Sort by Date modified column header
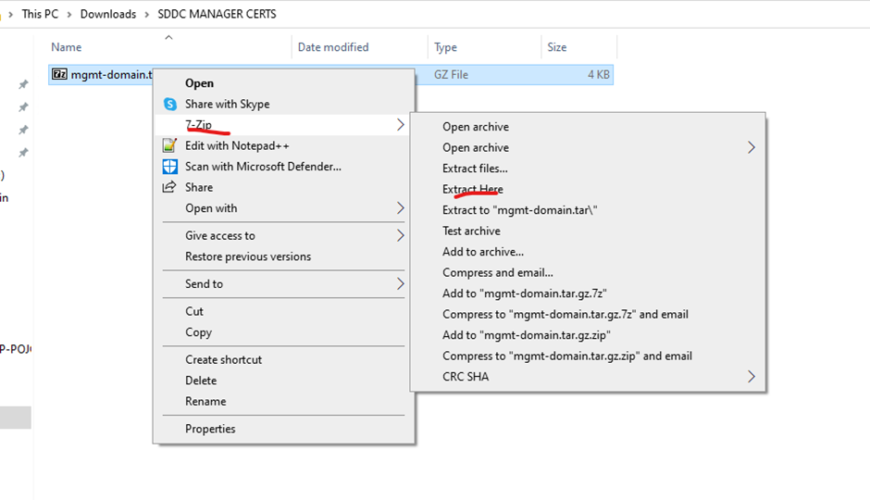The width and height of the screenshot is (870, 500). [x=333, y=47]
